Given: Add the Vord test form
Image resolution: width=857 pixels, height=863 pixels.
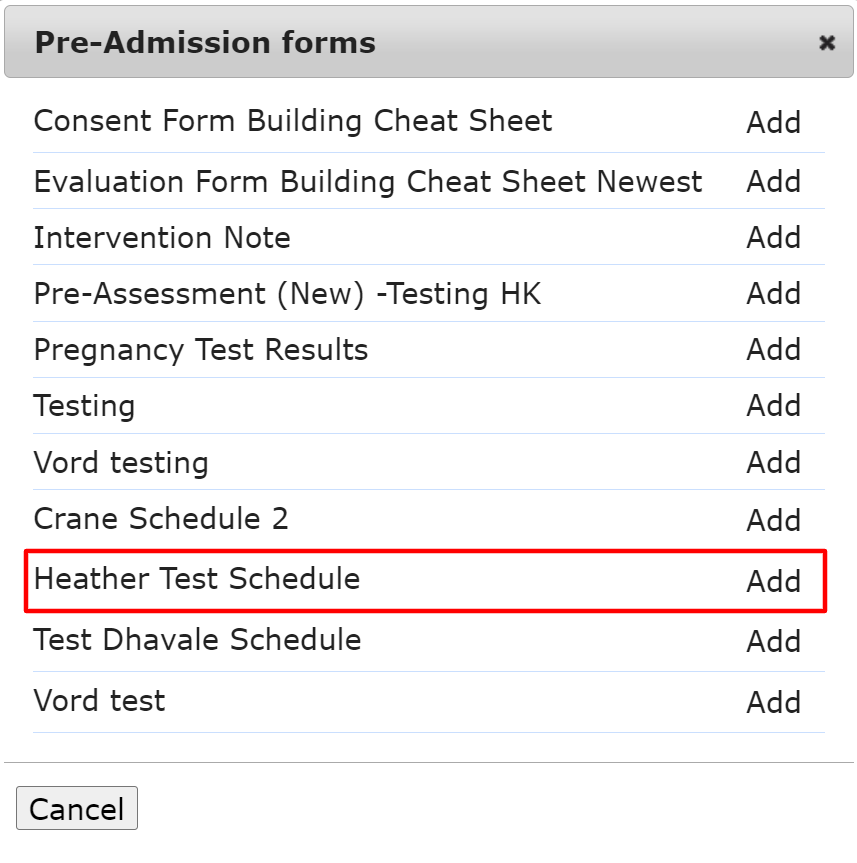Looking at the screenshot, I should pyautogui.click(x=774, y=701).
